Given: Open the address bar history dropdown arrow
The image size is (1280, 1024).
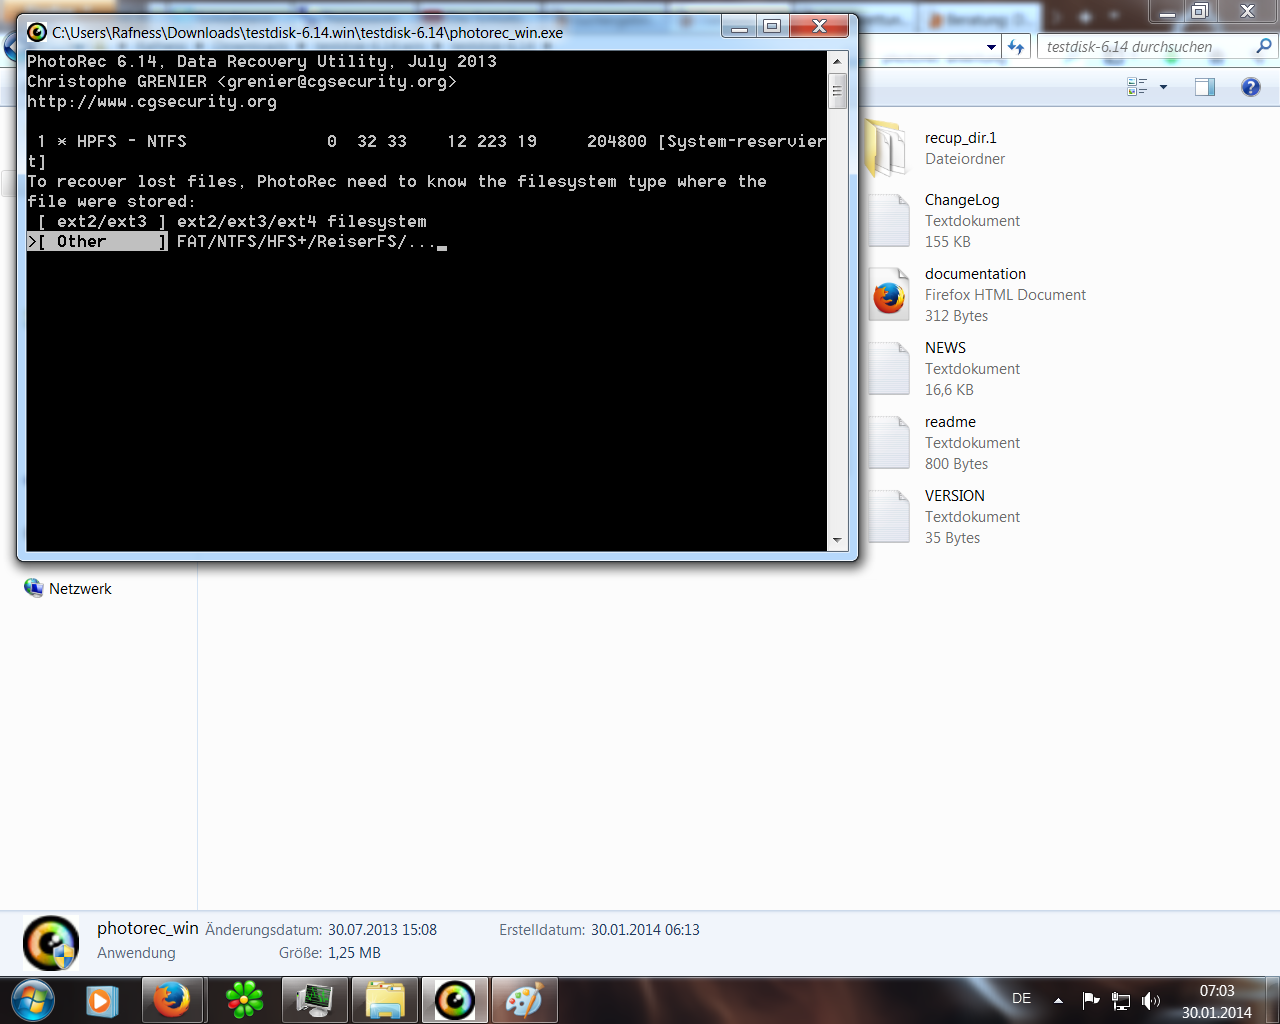Looking at the screenshot, I should pos(991,47).
